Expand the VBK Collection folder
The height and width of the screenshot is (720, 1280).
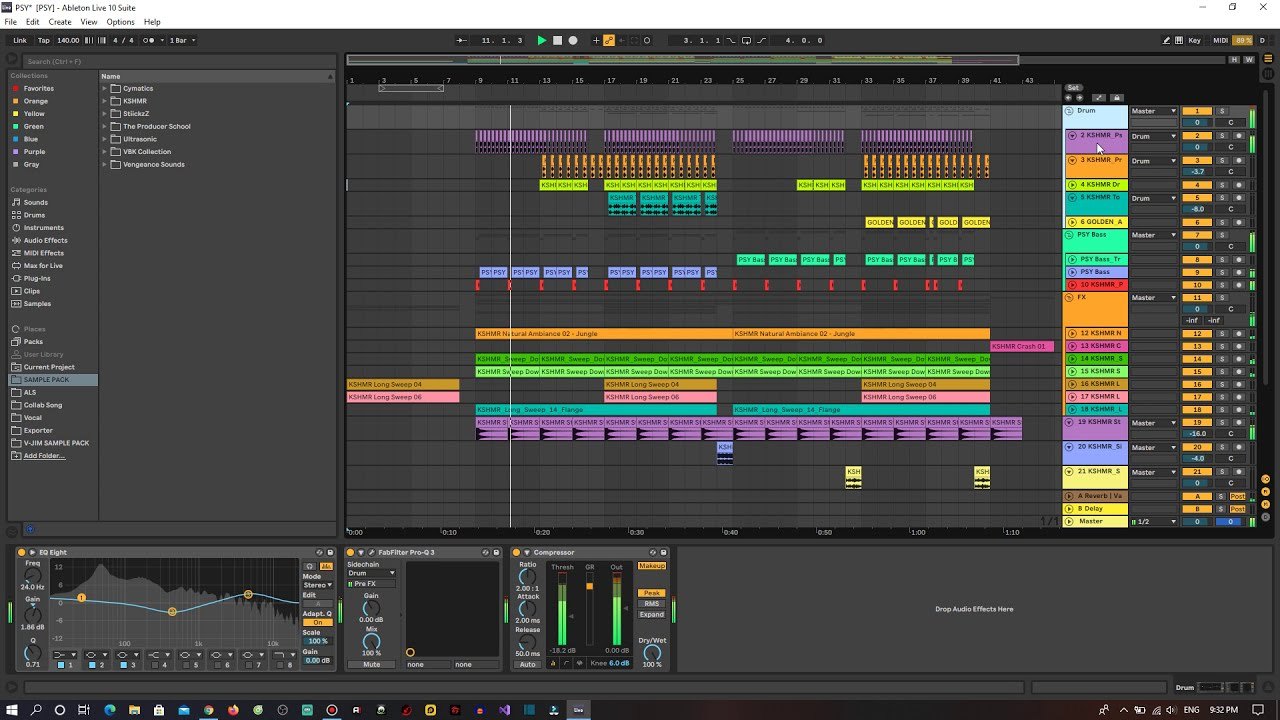tap(104, 151)
